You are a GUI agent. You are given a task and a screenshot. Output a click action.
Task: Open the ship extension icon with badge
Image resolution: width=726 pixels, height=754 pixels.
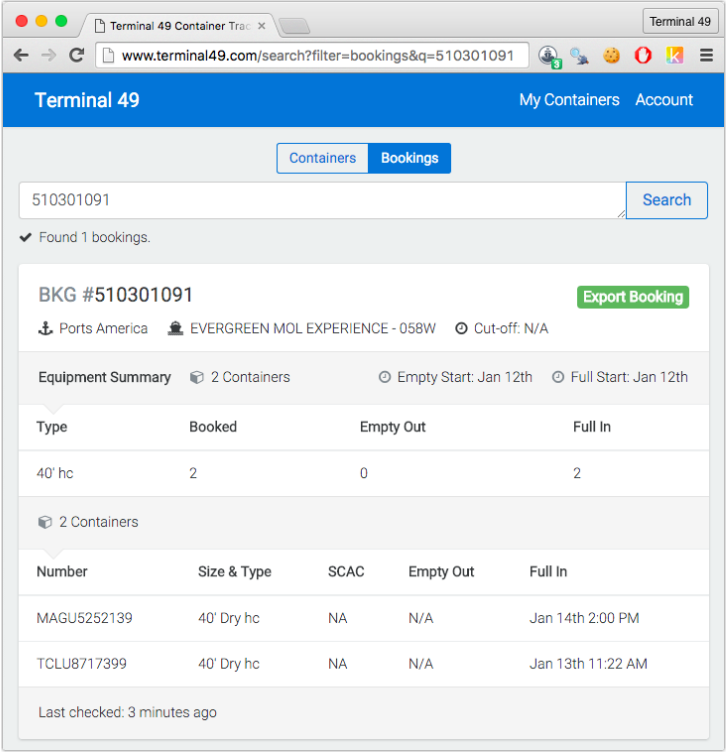[549, 56]
